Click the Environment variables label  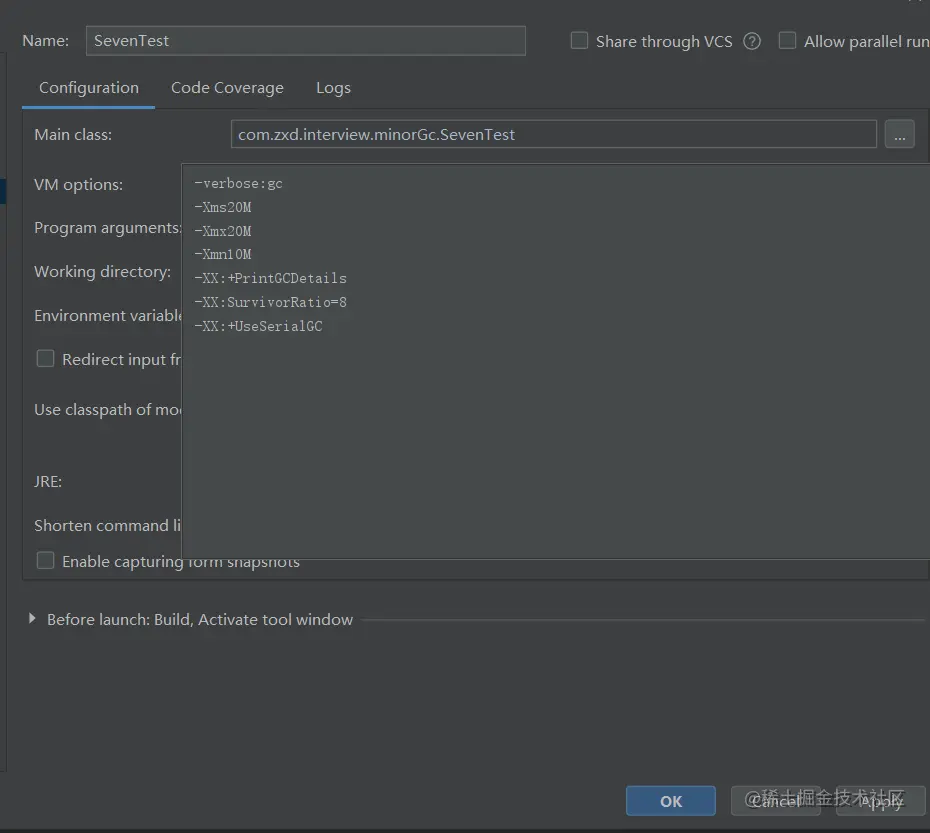click(x=107, y=316)
